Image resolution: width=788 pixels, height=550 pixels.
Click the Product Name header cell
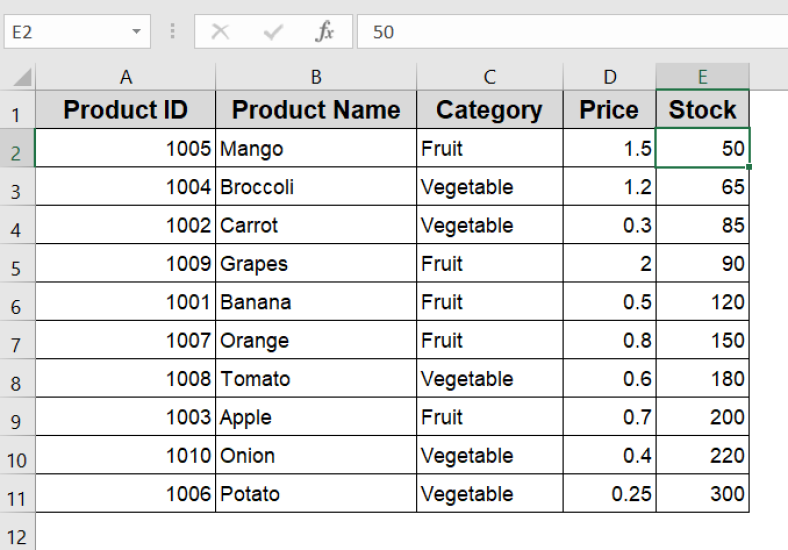pyautogui.click(x=316, y=110)
